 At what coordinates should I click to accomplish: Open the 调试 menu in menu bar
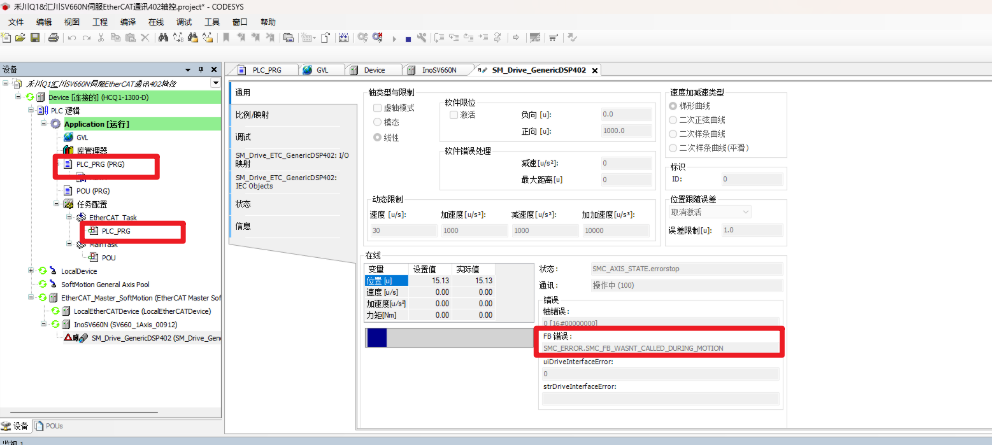click(184, 21)
